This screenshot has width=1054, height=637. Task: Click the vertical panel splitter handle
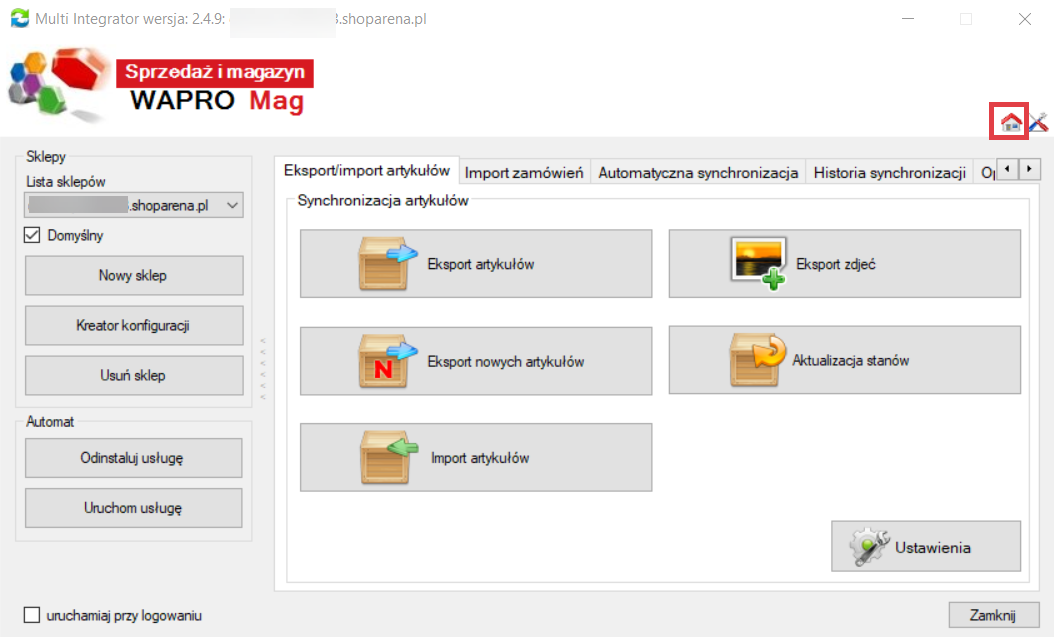tap(263, 370)
